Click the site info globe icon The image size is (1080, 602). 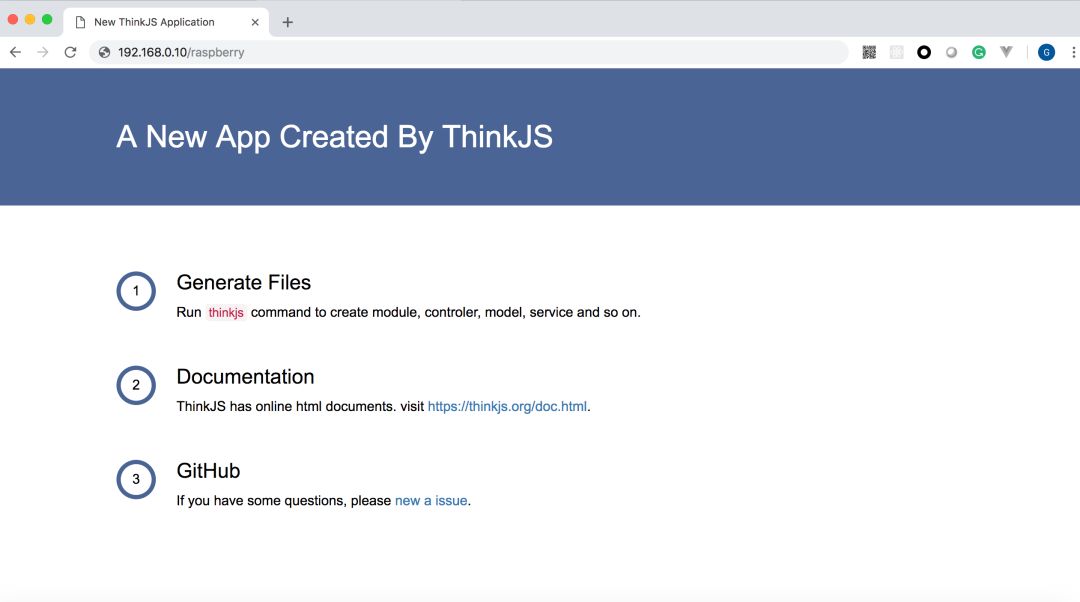tap(104, 52)
